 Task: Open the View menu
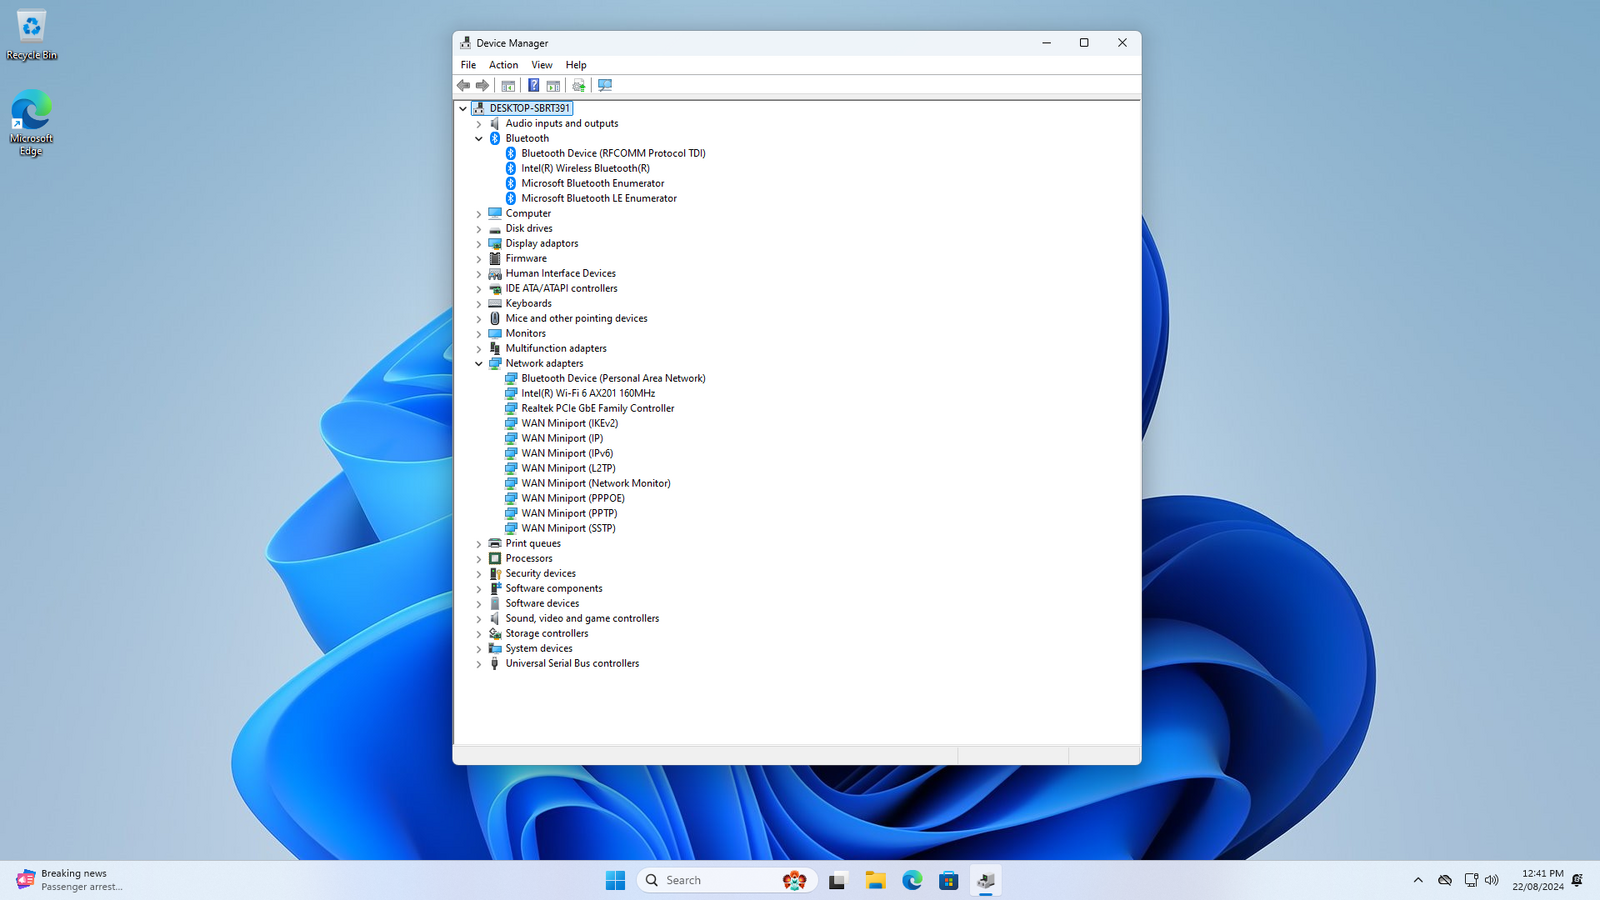[x=542, y=65]
